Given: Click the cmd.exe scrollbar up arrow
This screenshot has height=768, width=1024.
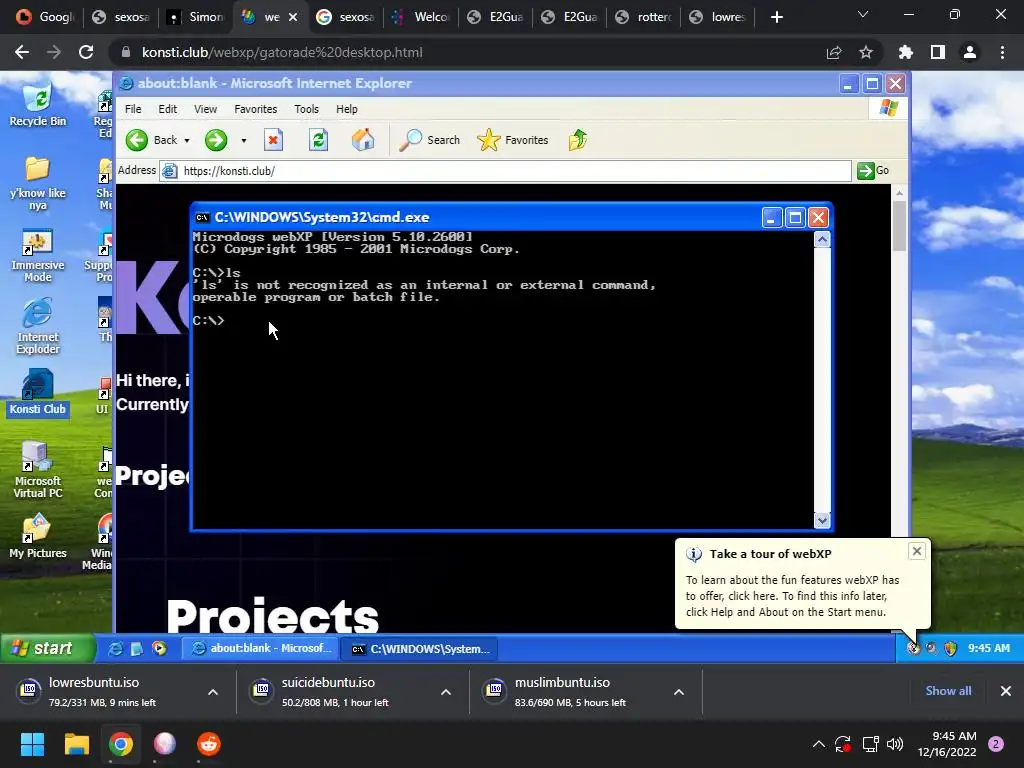Looking at the screenshot, I should [x=822, y=240].
